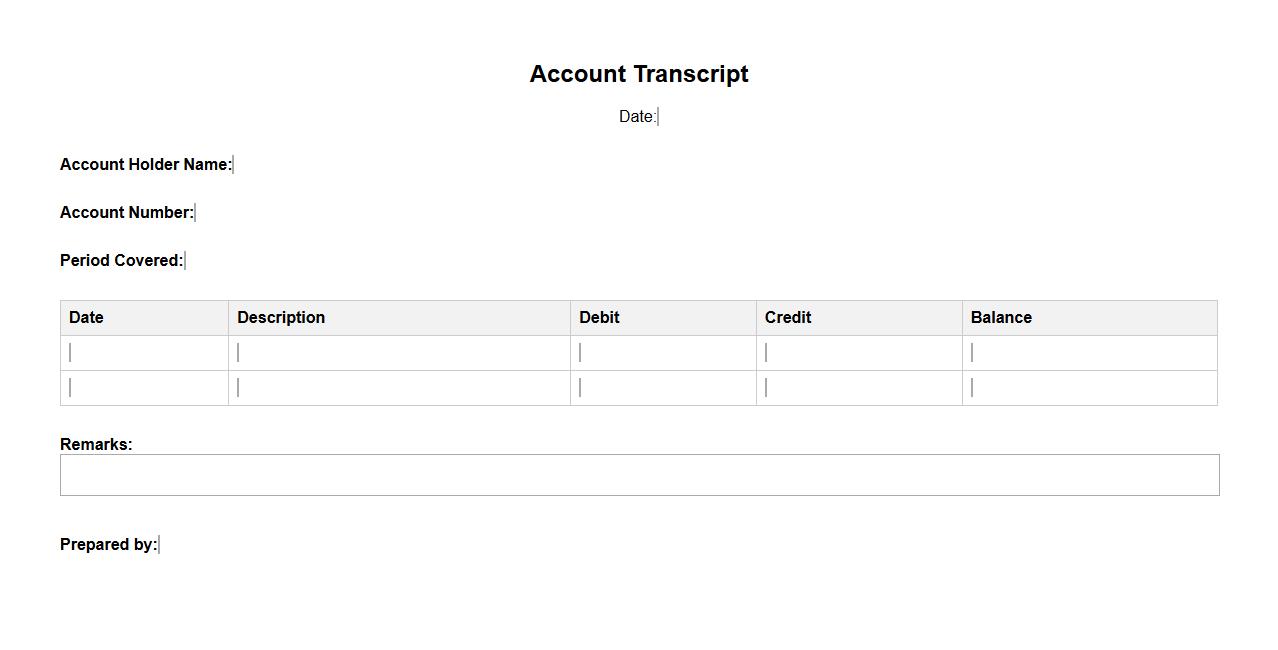Place cursor in Period Covered field

tap(186, 261)
